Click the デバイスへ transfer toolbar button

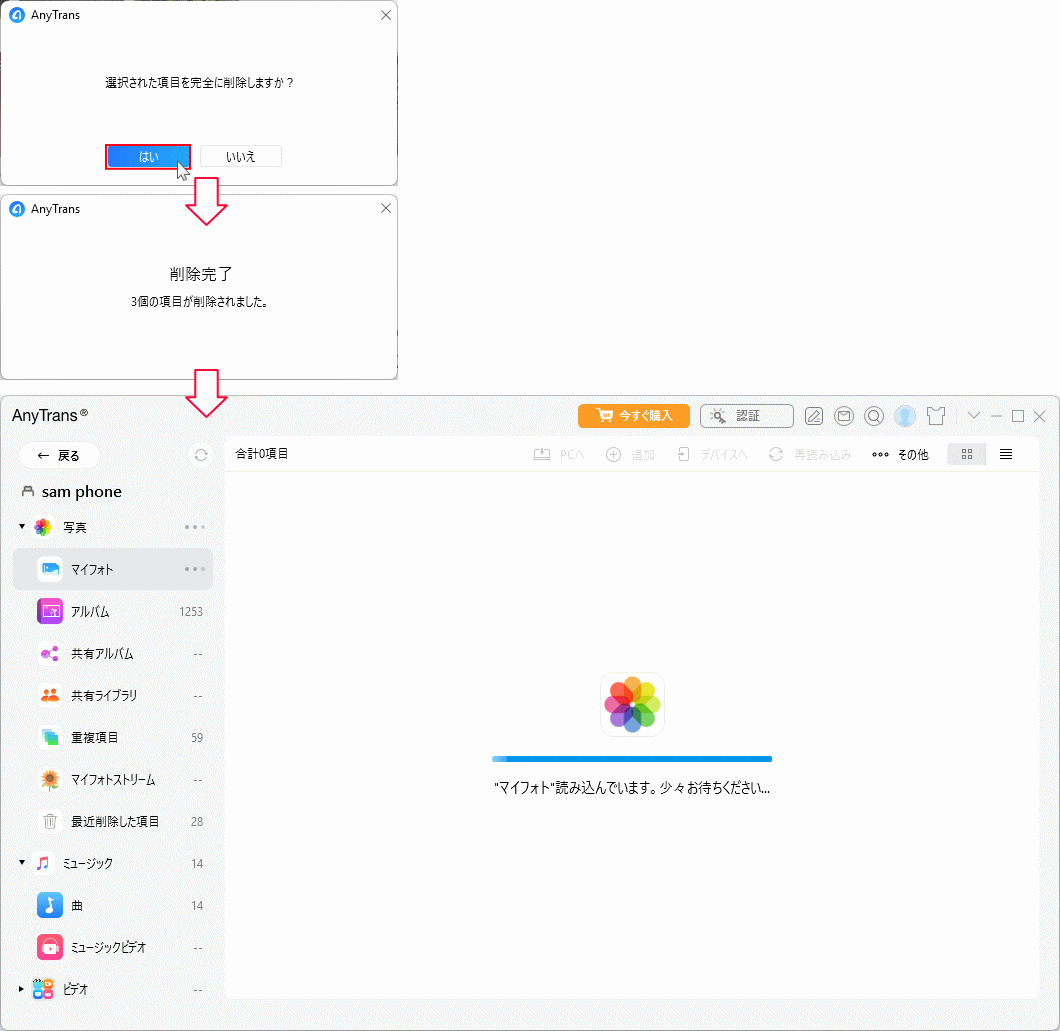pos(712,454)
